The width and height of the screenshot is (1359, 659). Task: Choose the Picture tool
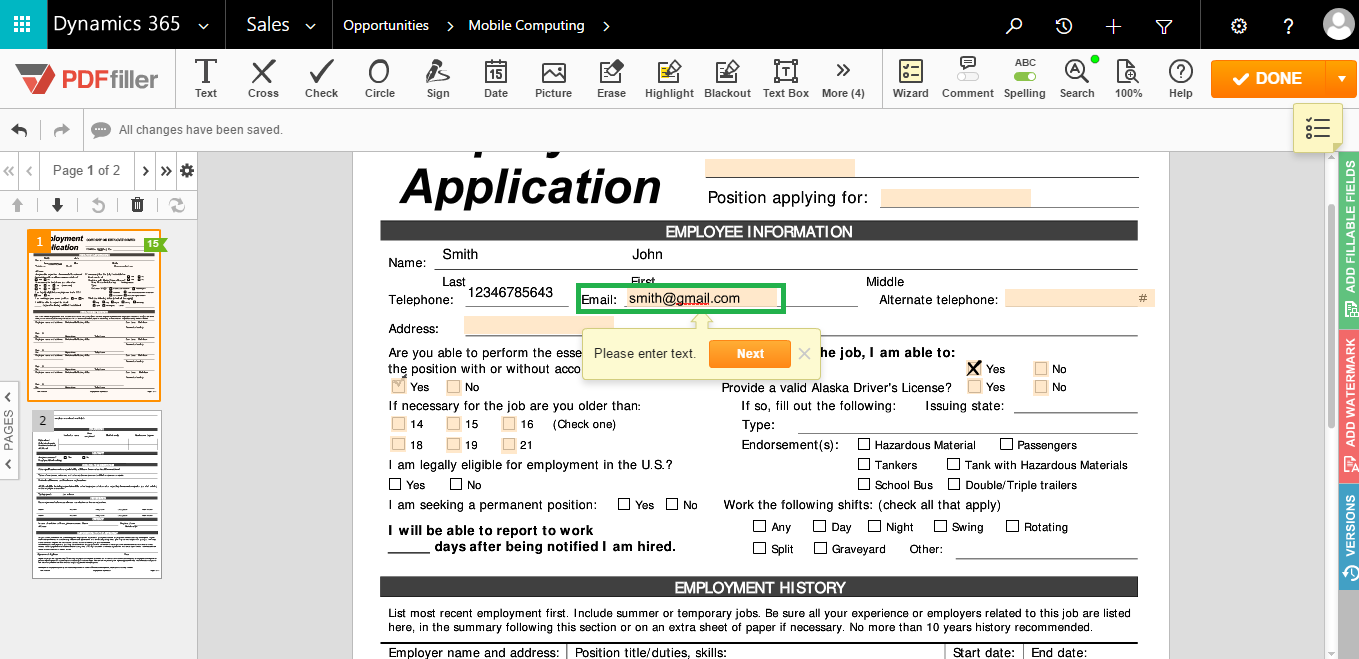[x=553, y=78]
